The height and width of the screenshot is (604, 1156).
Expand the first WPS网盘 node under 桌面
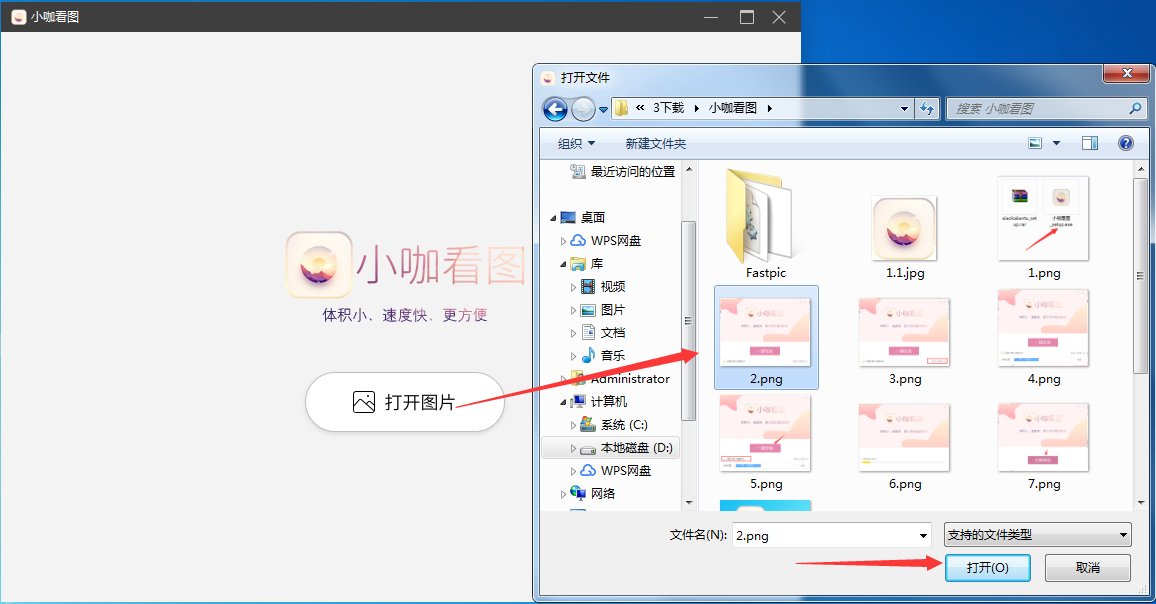563,241
